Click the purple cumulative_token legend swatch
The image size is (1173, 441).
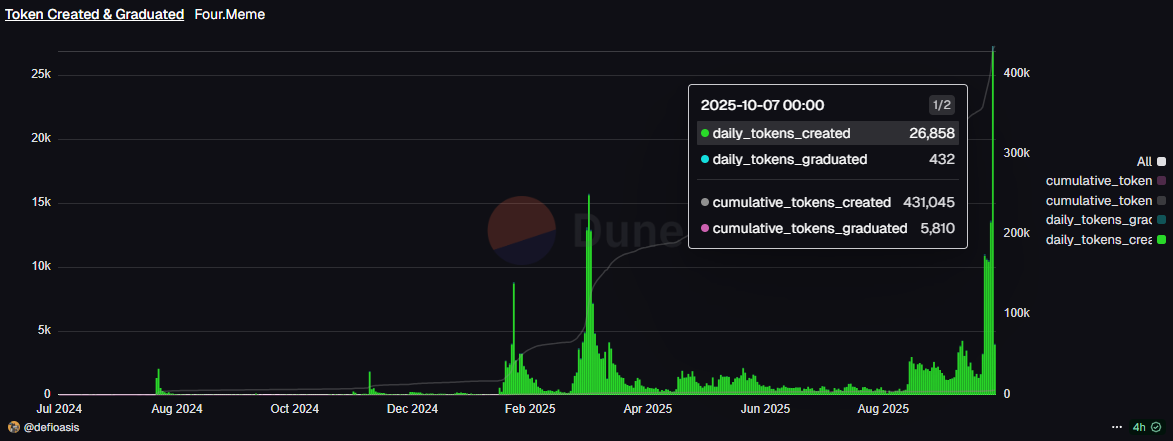click(x=1160, y=181)
